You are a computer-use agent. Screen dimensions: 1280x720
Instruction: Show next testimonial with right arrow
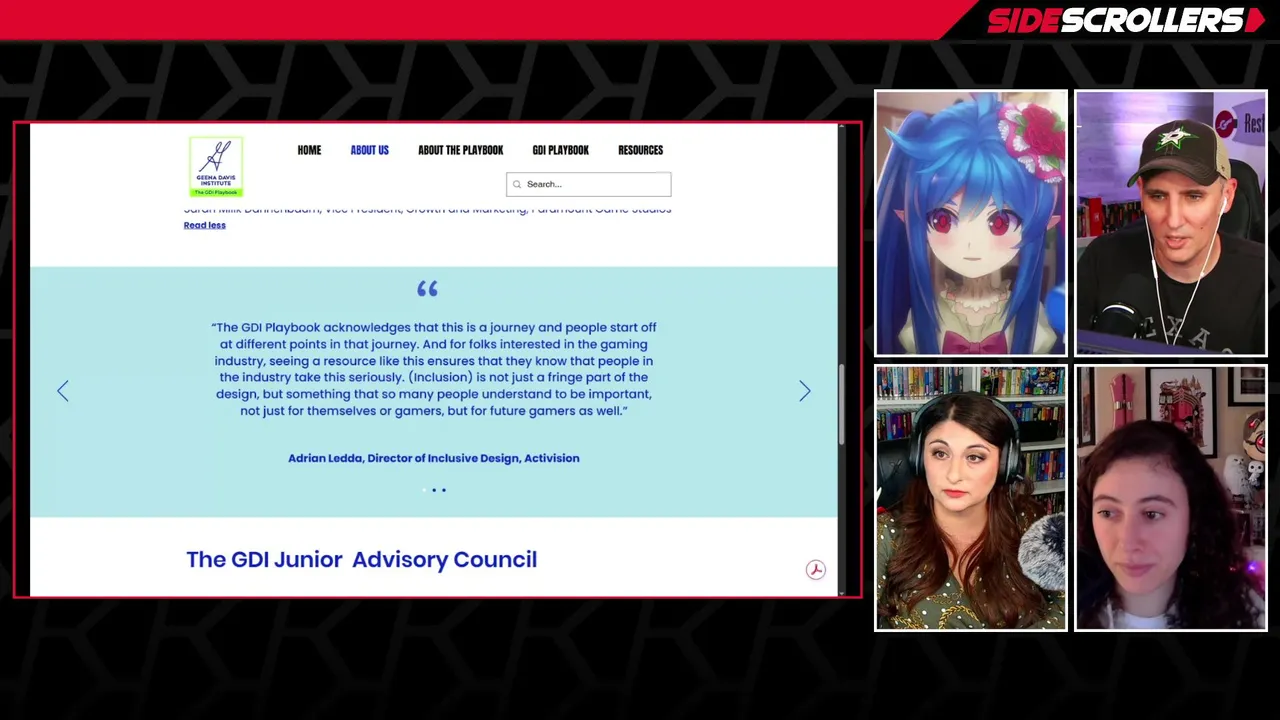pyautogui.click(x=804, y=391)
